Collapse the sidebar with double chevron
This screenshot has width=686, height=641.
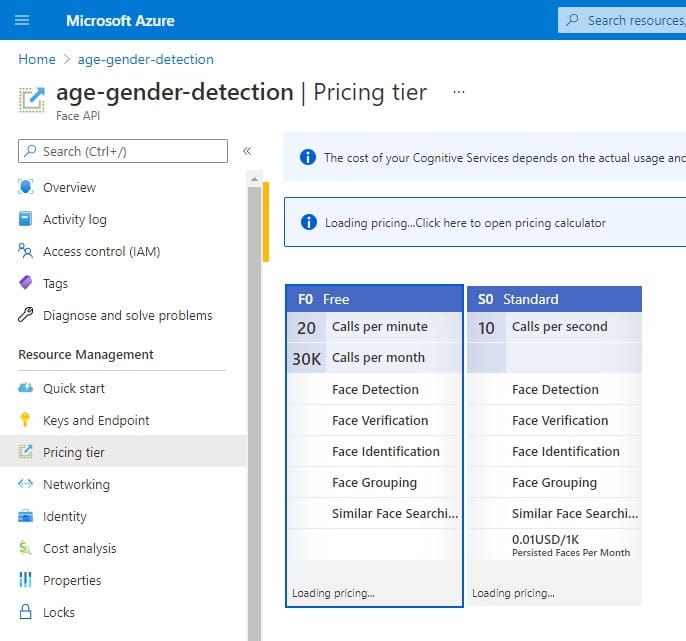(x=247, y=151)
